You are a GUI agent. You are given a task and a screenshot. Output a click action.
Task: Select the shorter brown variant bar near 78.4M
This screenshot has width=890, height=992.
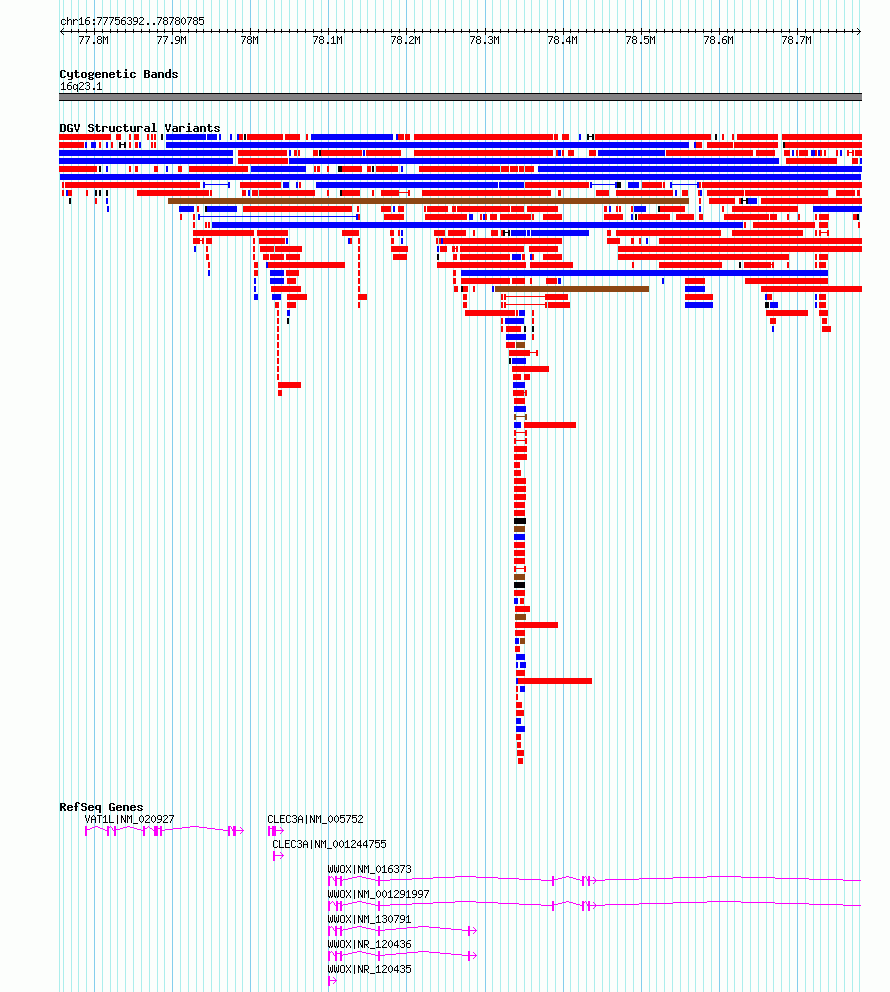coord(572,289)
